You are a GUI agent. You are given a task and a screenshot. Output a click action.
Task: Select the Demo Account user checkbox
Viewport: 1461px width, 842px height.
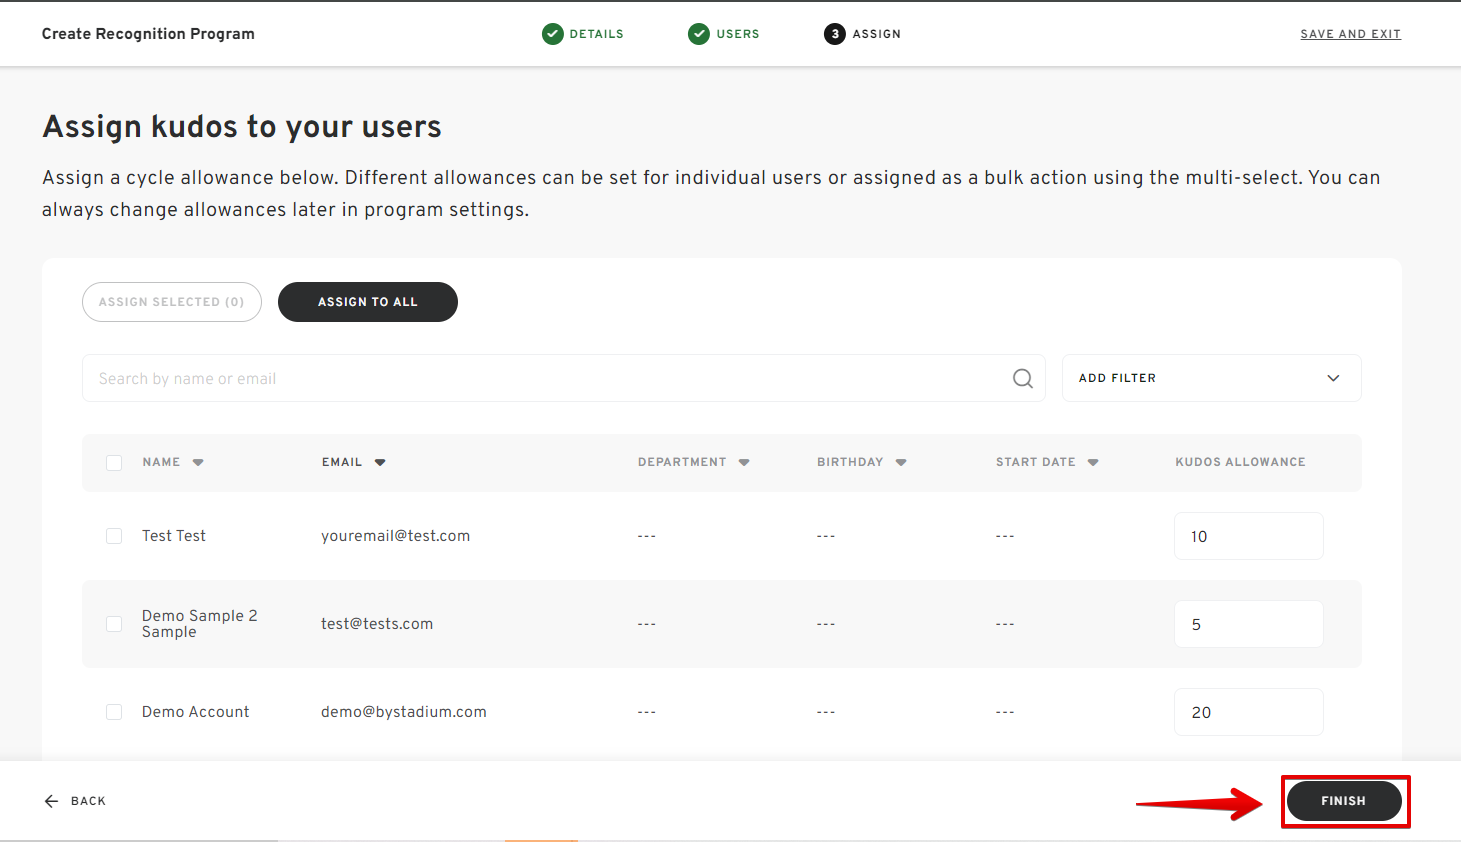pos(114,712)
